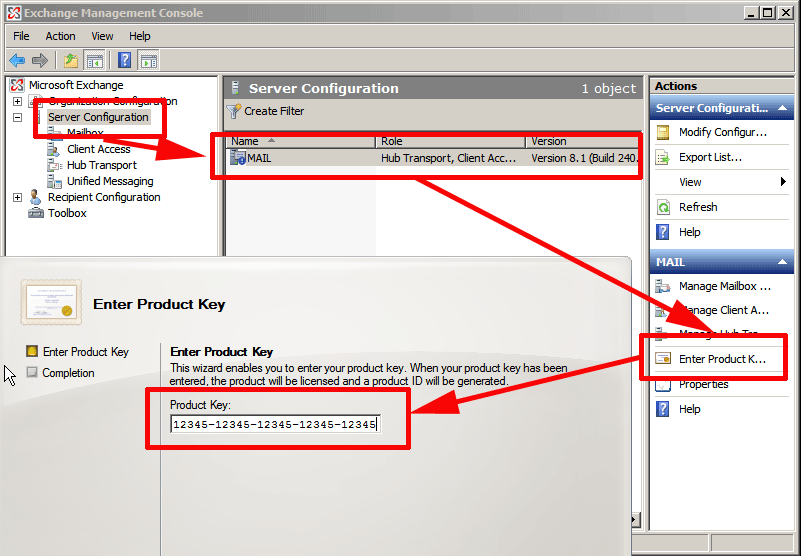Viewport: 801px width, 556px height.
Task: Click the green Refresh action icon
Action: click(663, 207)
